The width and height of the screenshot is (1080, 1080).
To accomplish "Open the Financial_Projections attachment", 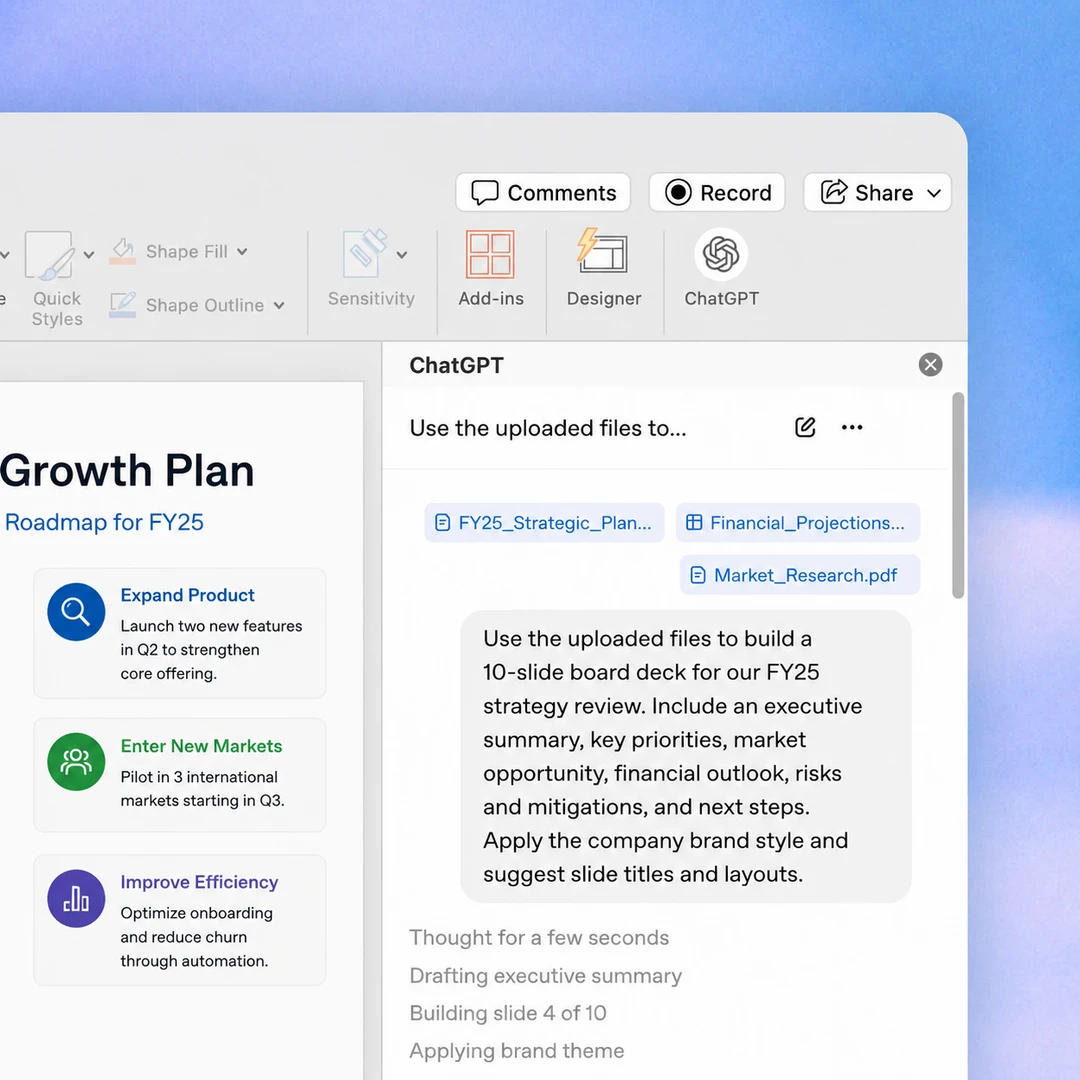I will tap(798, 523).
